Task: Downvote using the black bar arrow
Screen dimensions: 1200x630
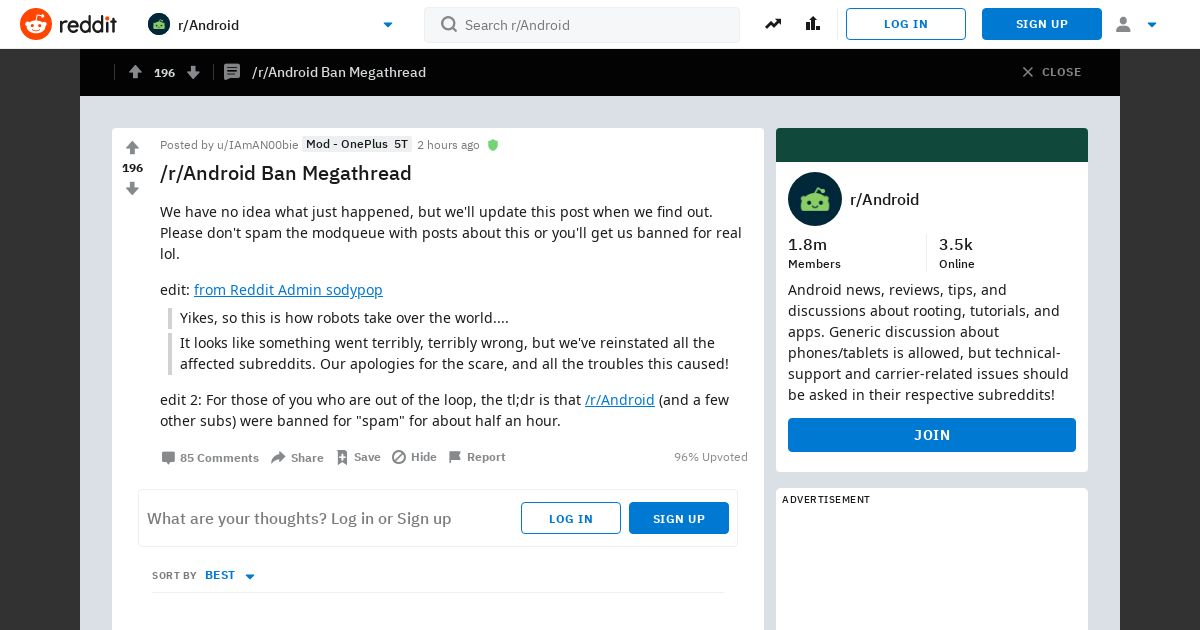Action: pyautogui.click(x=194, y=72)
